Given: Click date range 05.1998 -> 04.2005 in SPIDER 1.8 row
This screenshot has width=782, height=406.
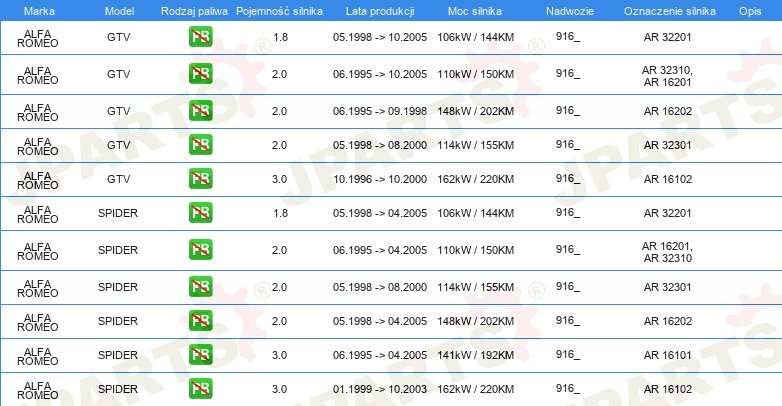Looking at the screenshot, I should tap(380, 213).
